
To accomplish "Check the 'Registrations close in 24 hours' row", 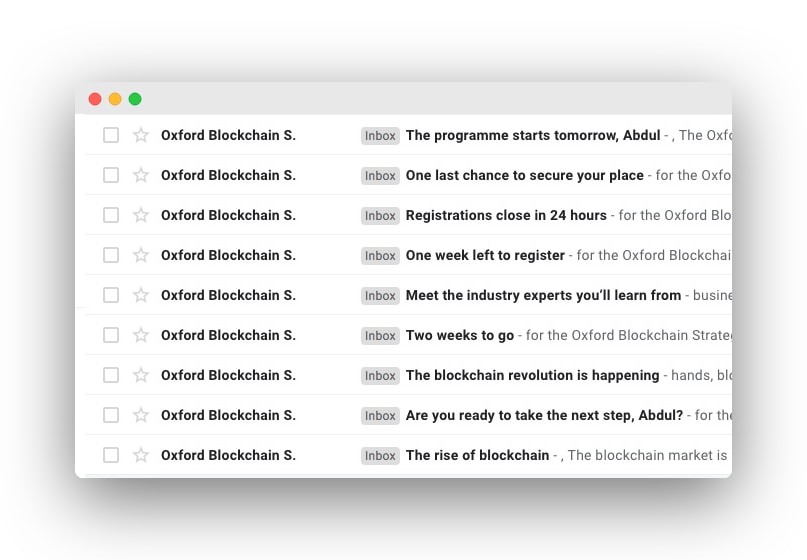I will click(x=111, y=215).
